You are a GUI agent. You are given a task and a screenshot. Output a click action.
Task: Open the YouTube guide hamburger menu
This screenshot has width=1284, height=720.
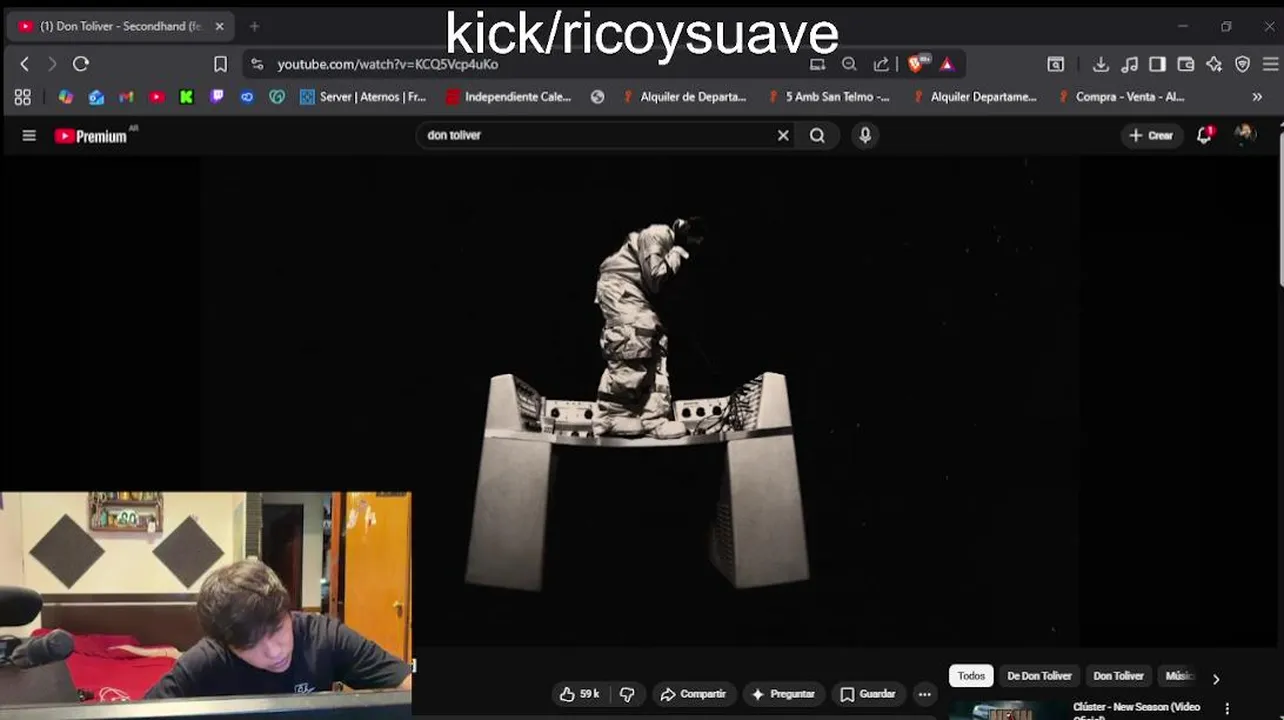point(29,135)
